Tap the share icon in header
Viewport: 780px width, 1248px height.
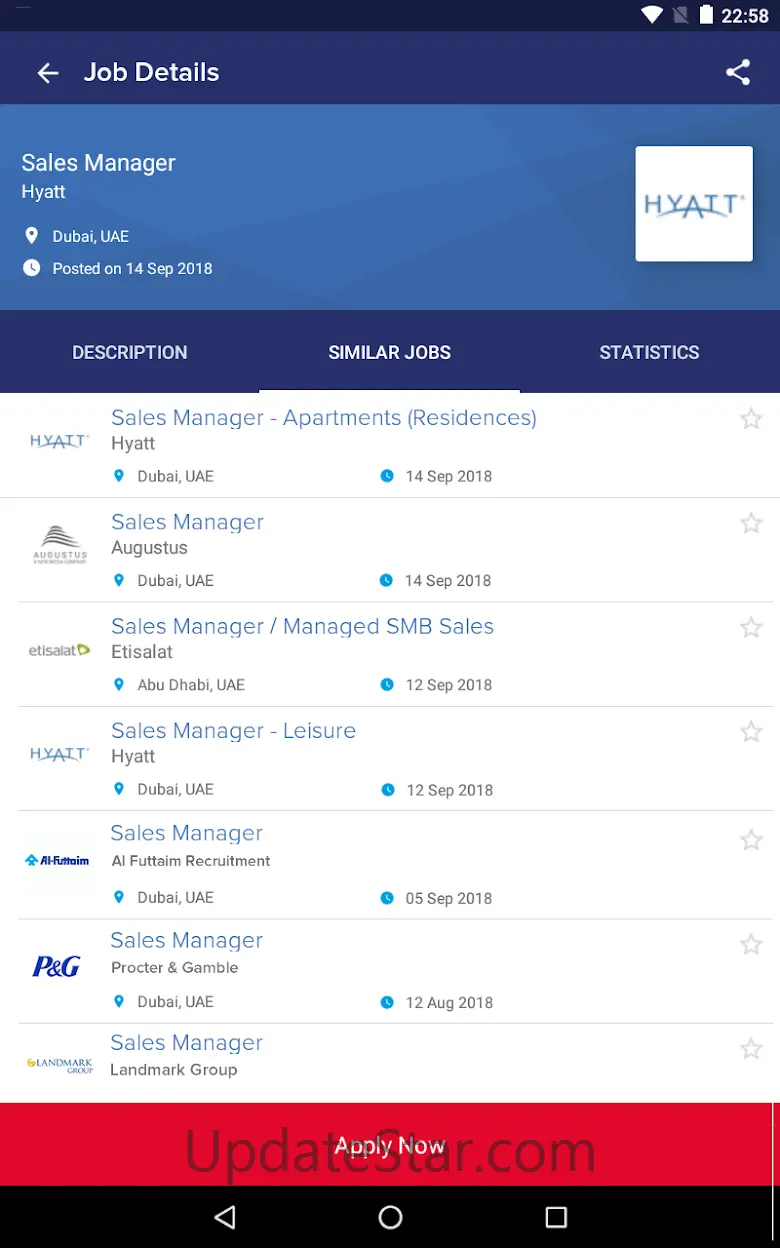(x=738, y=72)
